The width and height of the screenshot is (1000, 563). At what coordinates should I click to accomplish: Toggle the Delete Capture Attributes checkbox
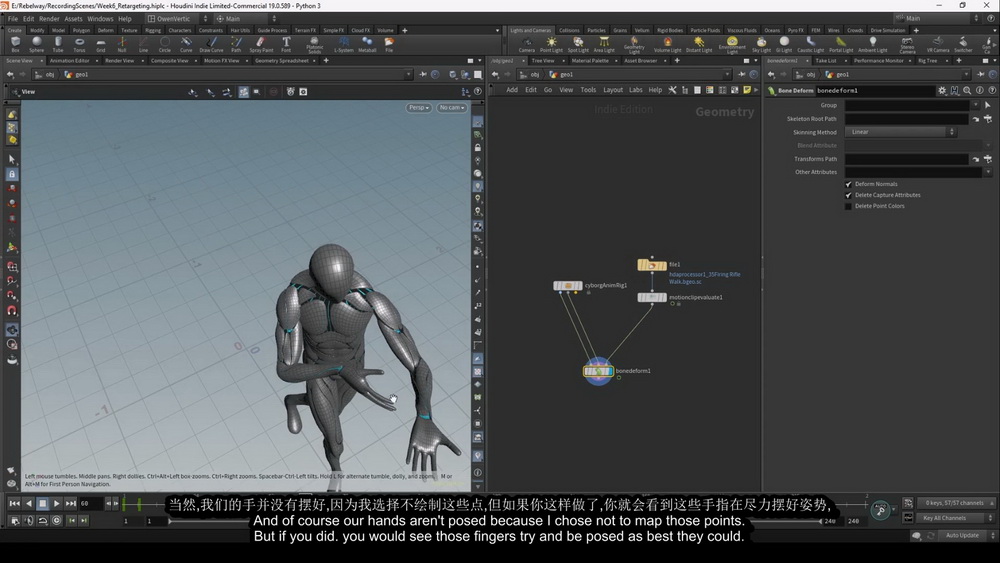tap(848, 195)
